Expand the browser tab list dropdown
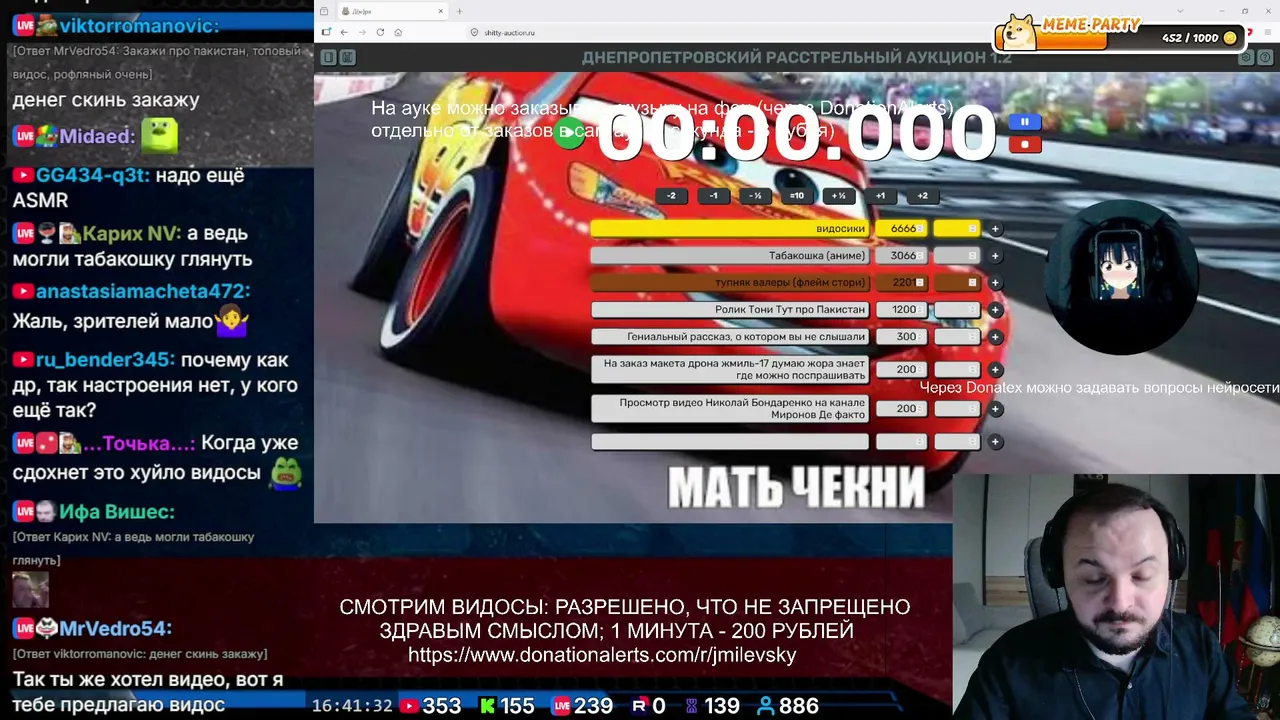 (x=1181, y=11)
